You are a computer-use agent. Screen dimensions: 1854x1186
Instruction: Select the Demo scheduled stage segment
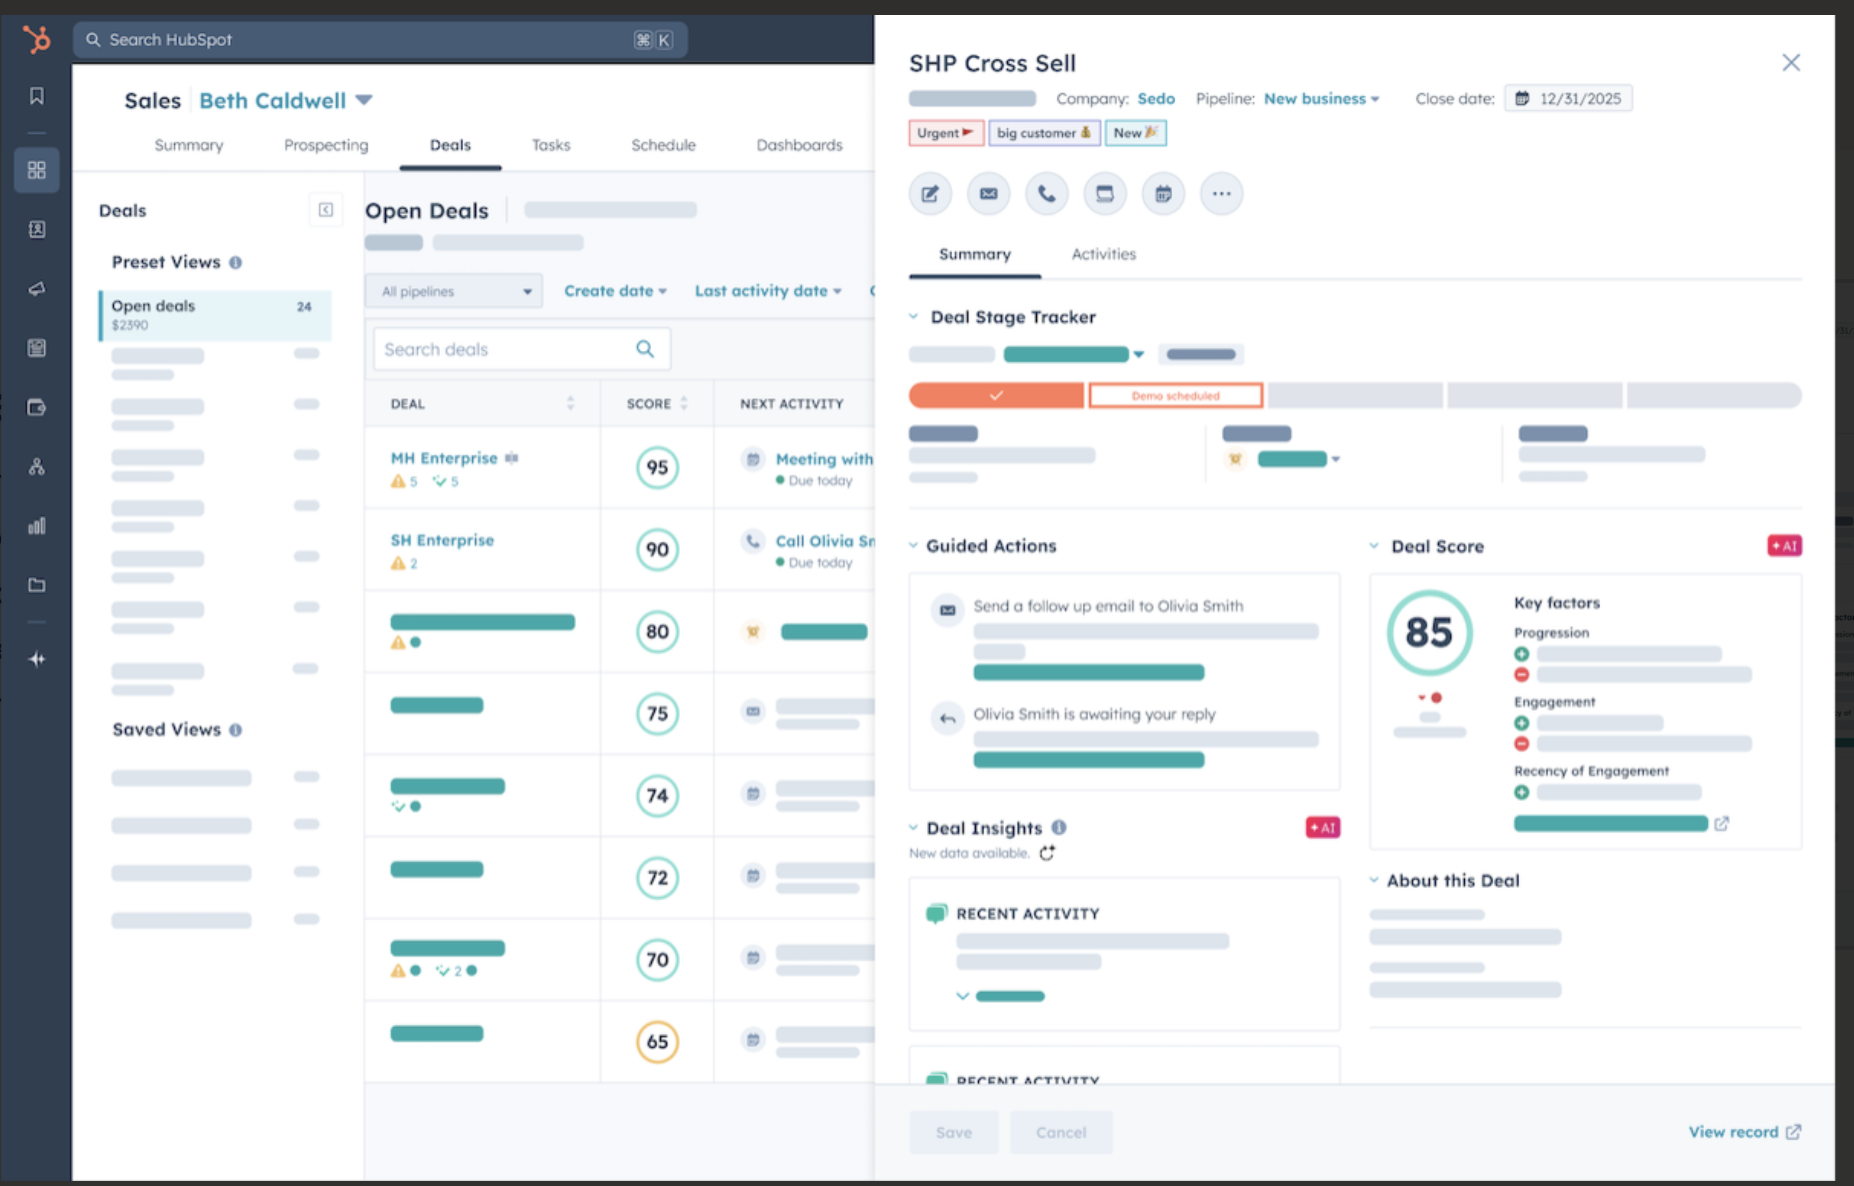(x=1175, y=396)
